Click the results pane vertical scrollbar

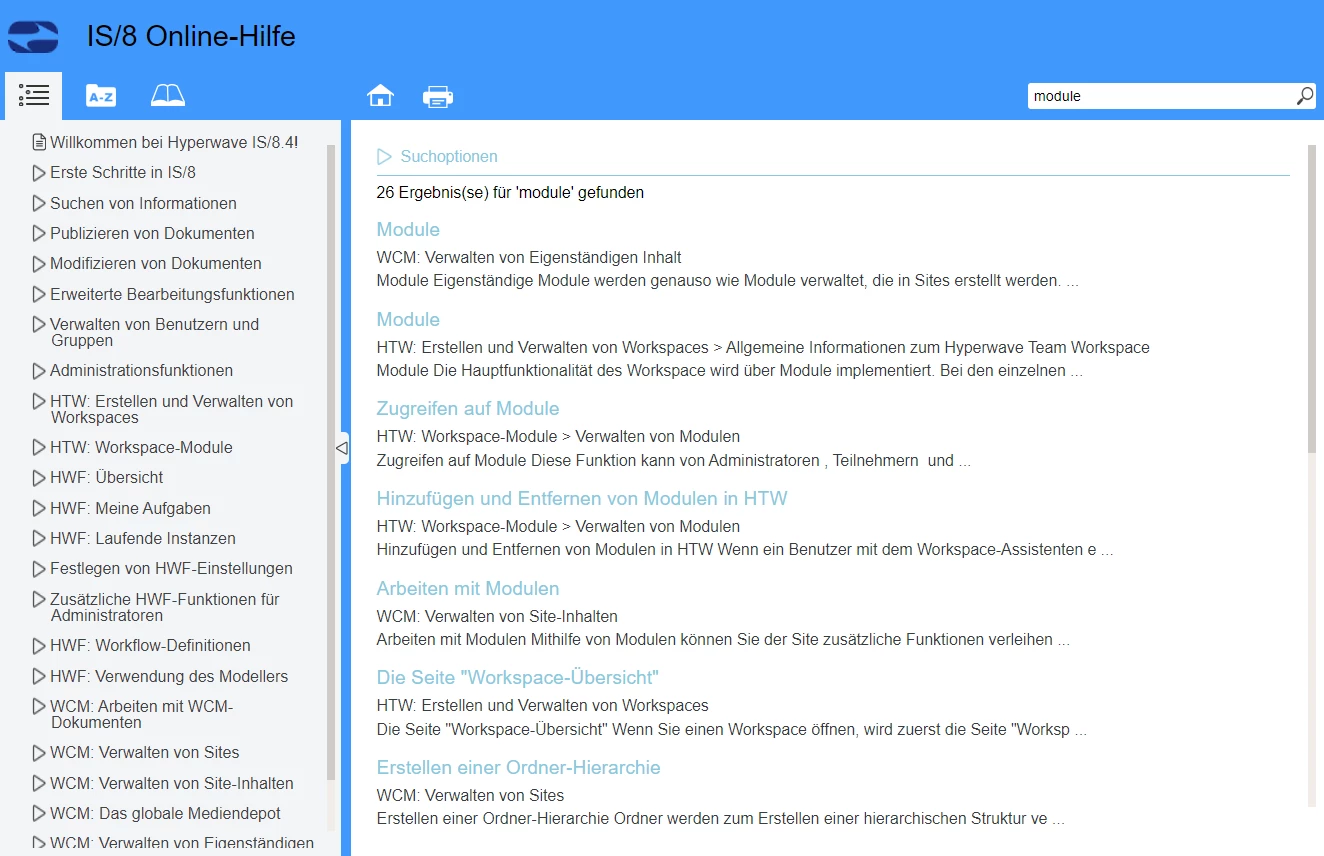1312,298
